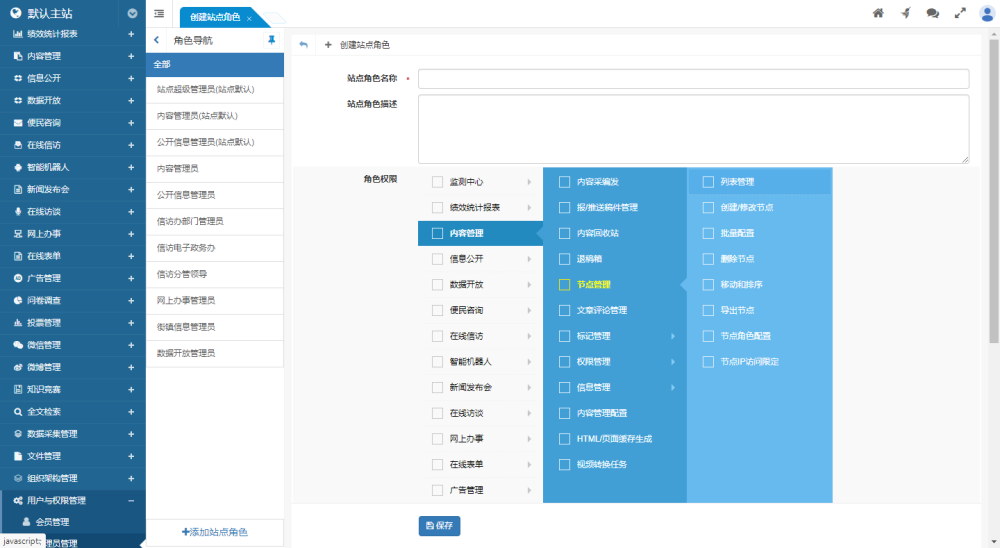Image resolution: width=1000 pixels, height=548 pixels.
Task: Enable the 列表管理 checkbox
Action: [708, 182]
